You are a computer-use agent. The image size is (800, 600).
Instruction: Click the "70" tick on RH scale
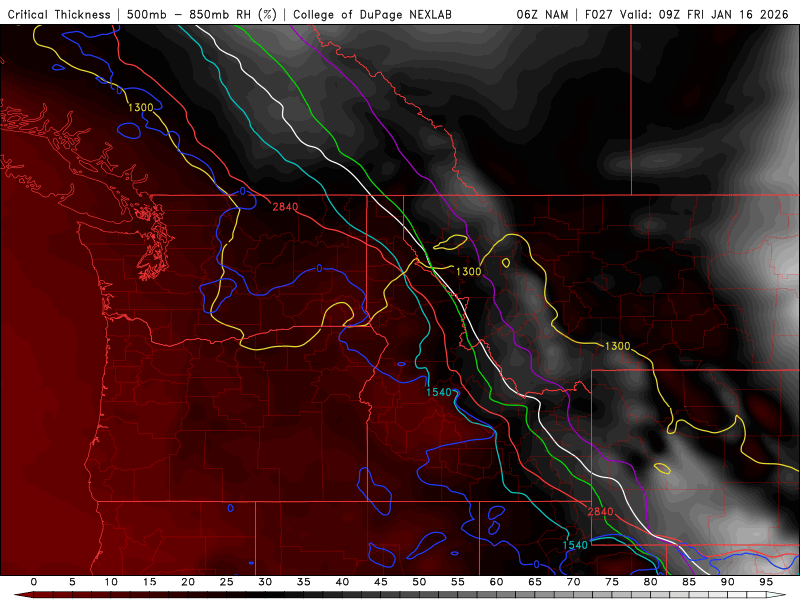tap(573, 582)
